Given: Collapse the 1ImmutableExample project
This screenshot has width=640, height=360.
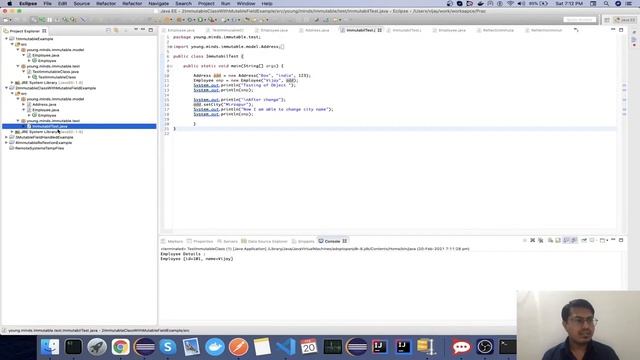Looking at the screenshot, I should pos(7,39).
